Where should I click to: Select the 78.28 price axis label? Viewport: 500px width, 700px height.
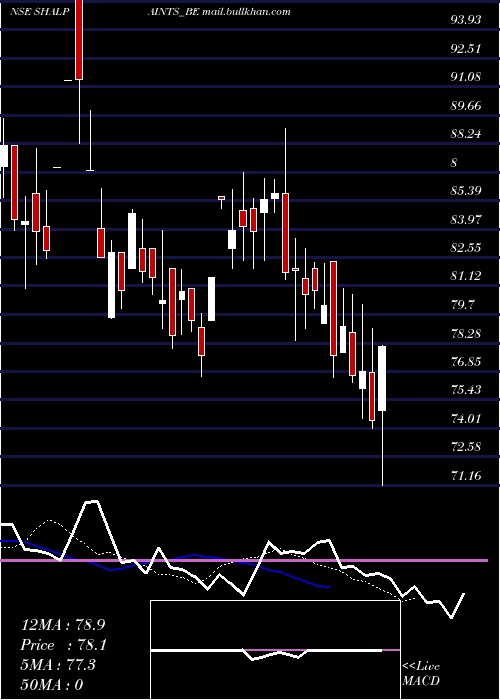coord(466,333)
